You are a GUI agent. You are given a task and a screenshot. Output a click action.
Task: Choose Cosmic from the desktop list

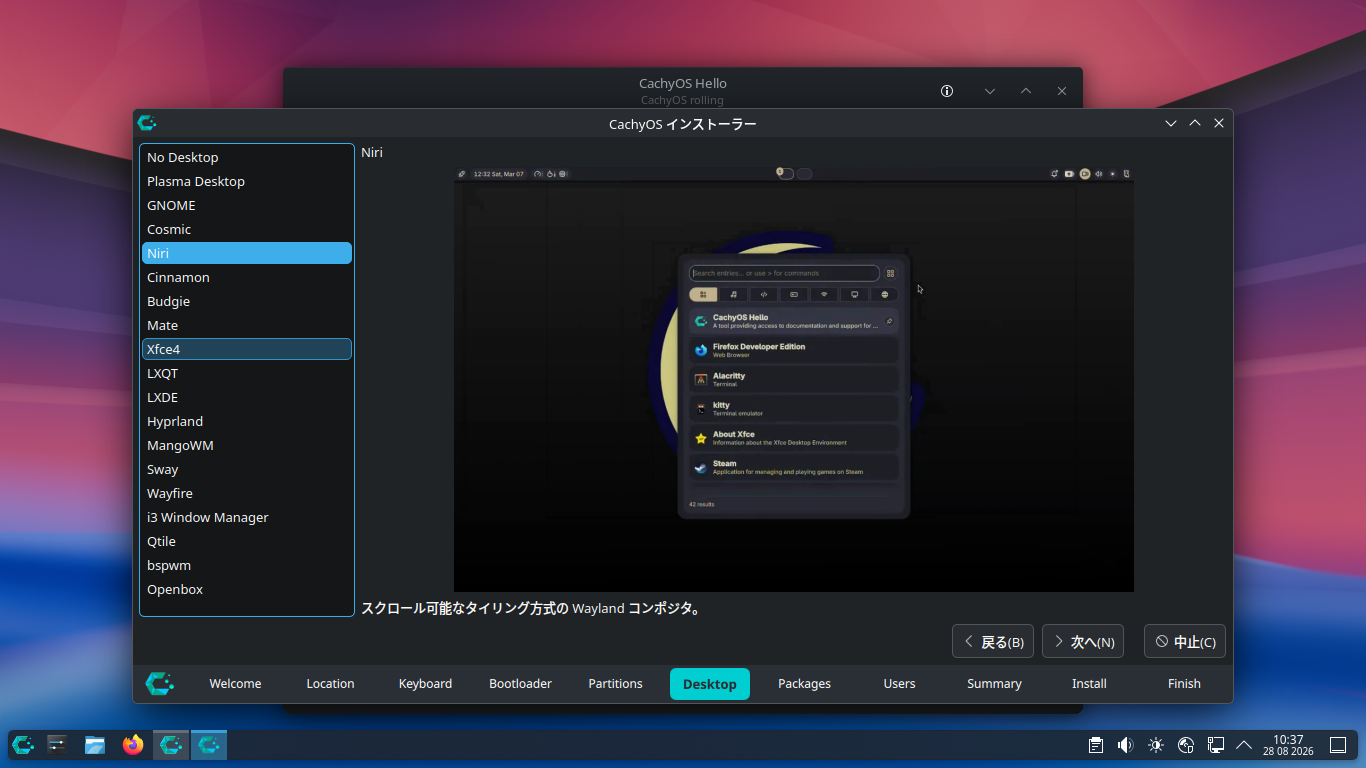[247, 229]
